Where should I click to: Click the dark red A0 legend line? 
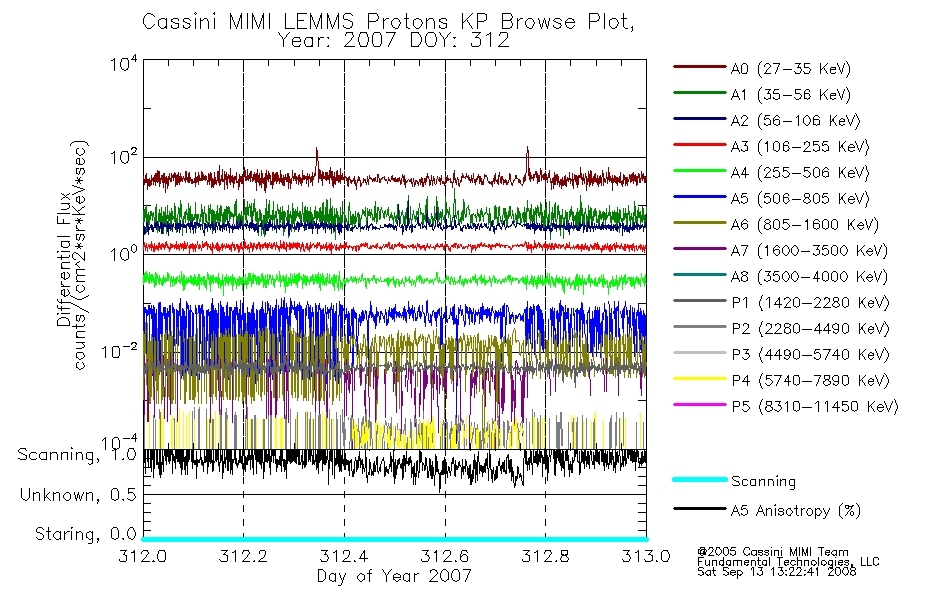[699, 67]
